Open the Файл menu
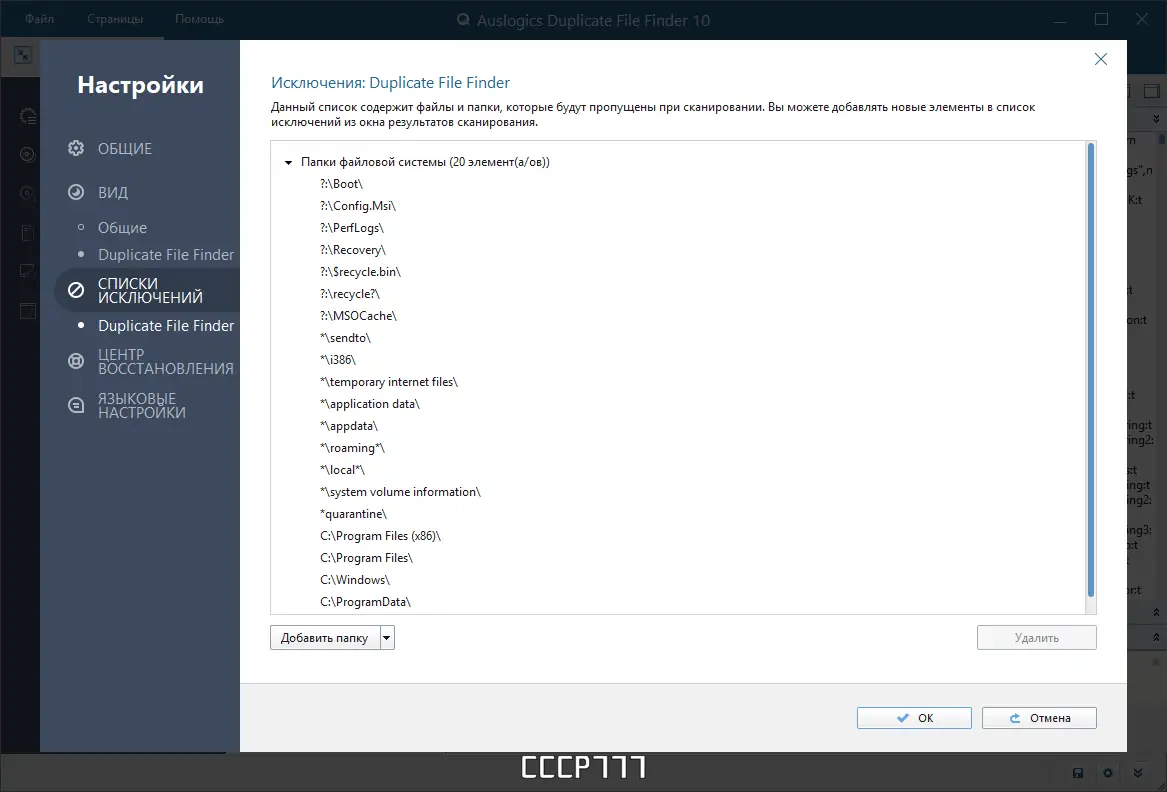 click(x=39, y=18)
